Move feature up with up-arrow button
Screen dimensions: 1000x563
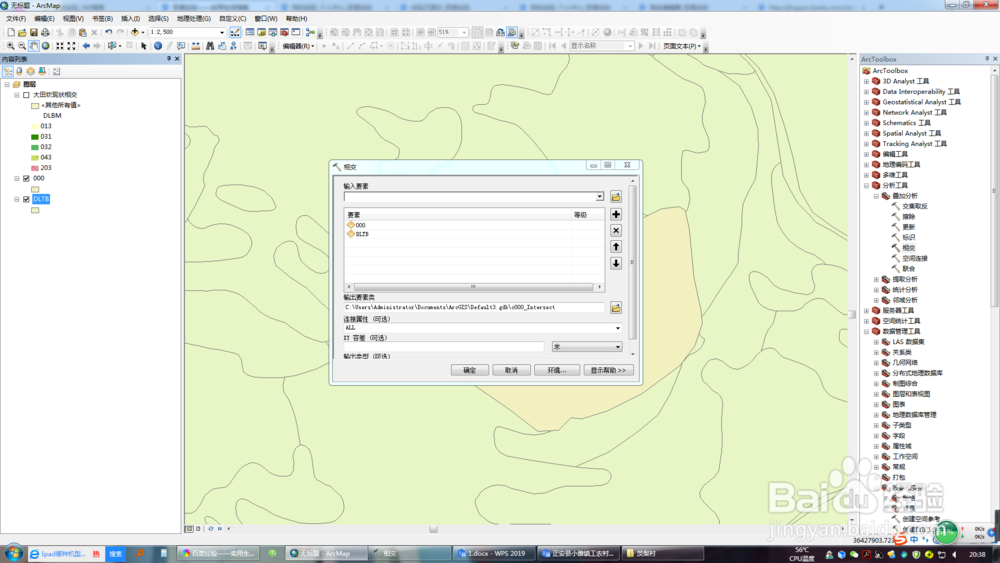coord(616,247)
